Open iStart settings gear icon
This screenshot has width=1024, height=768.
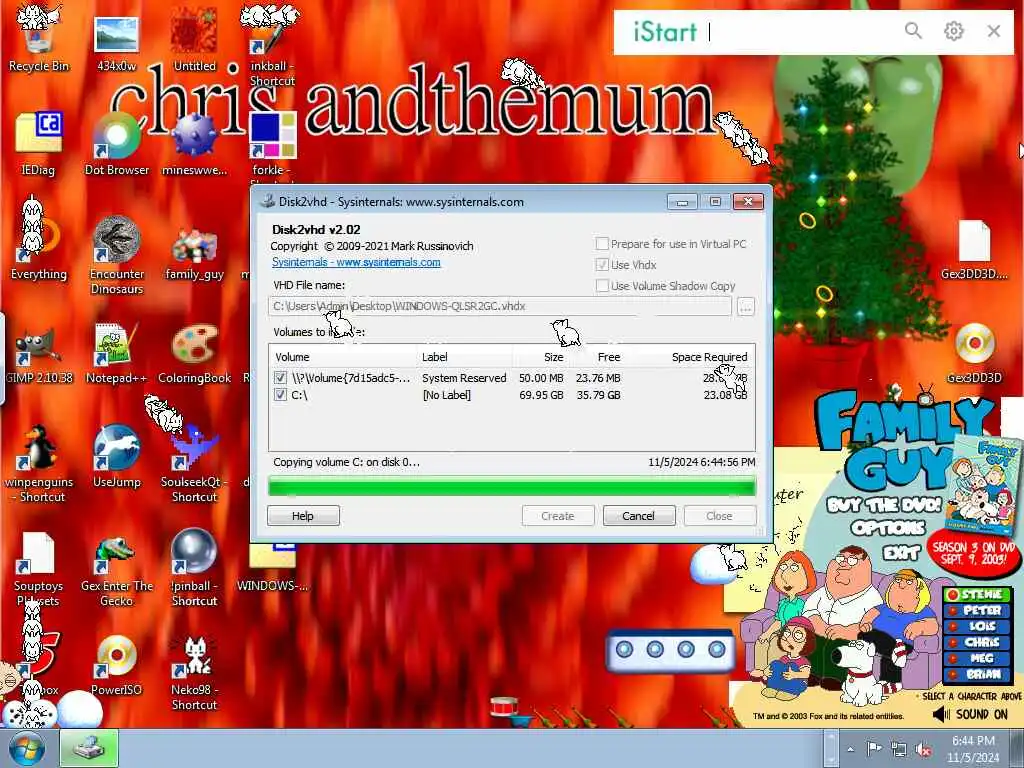[953, 31]
